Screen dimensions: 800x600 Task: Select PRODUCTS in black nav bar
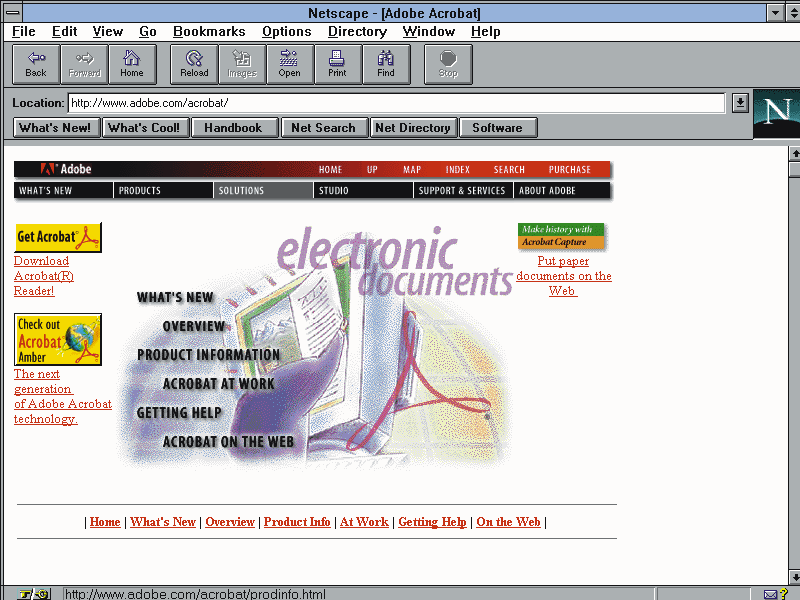[163, 190]
